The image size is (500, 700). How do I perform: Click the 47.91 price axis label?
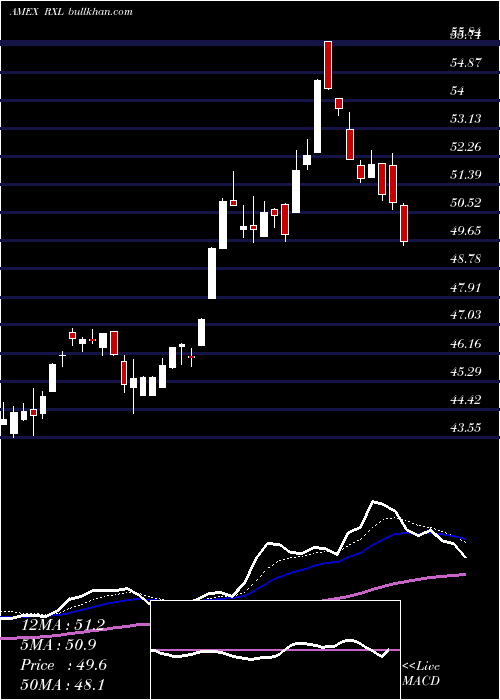coord(466,287)
